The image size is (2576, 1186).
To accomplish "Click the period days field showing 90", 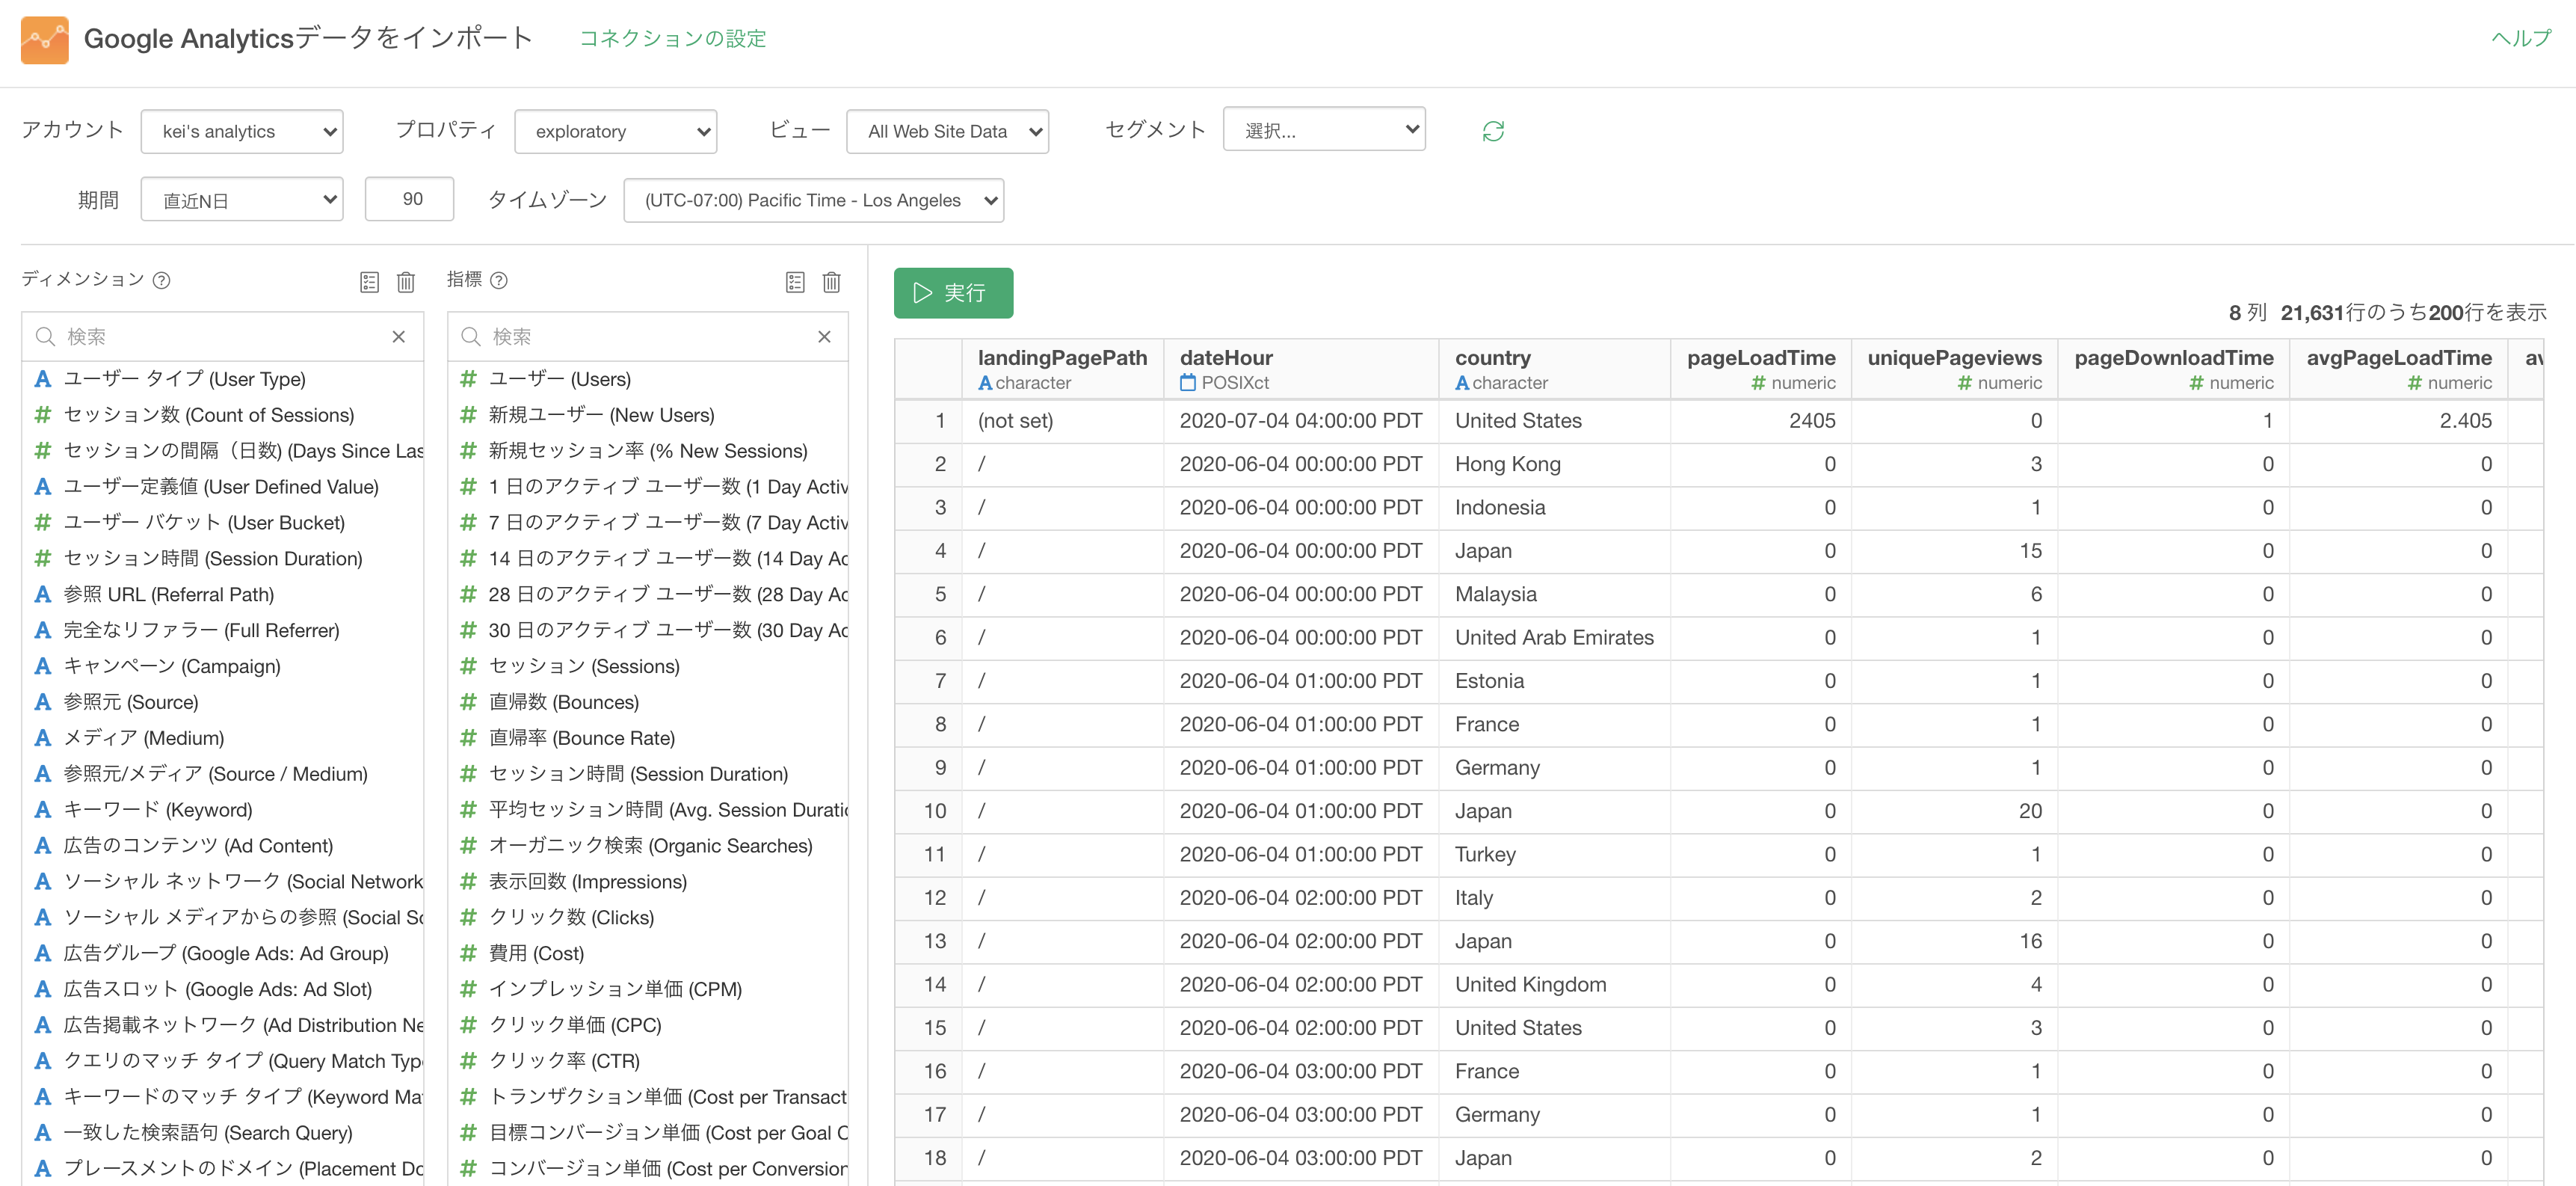I will tap(410, 199).
